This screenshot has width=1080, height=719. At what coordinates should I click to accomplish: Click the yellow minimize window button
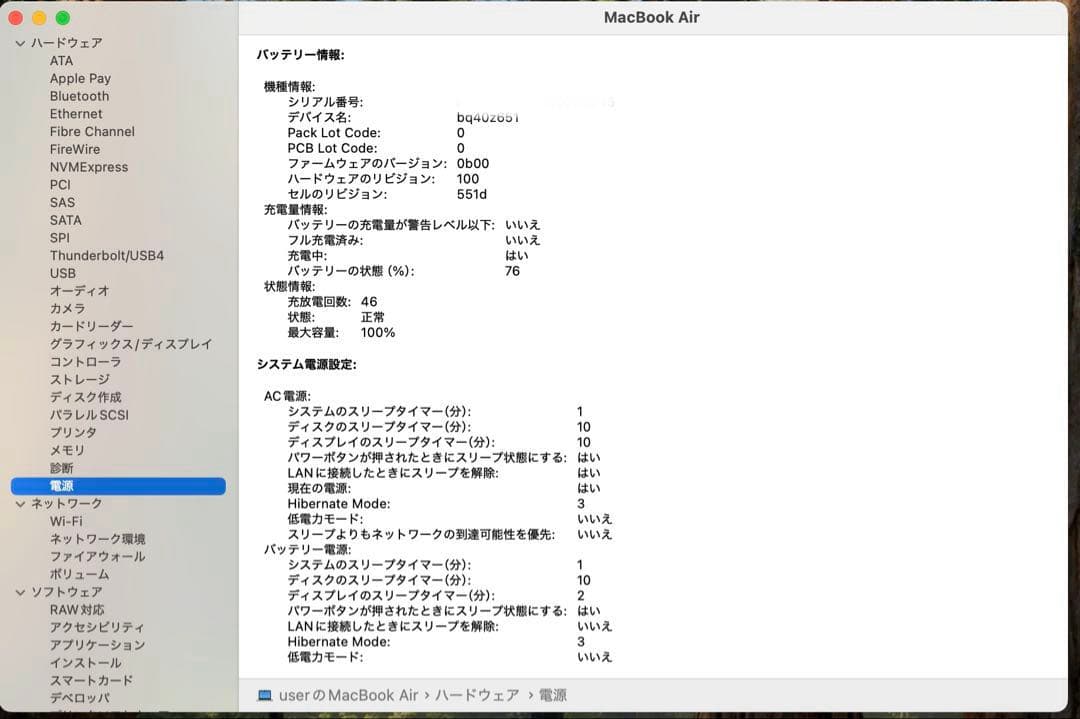pos(39,18)
